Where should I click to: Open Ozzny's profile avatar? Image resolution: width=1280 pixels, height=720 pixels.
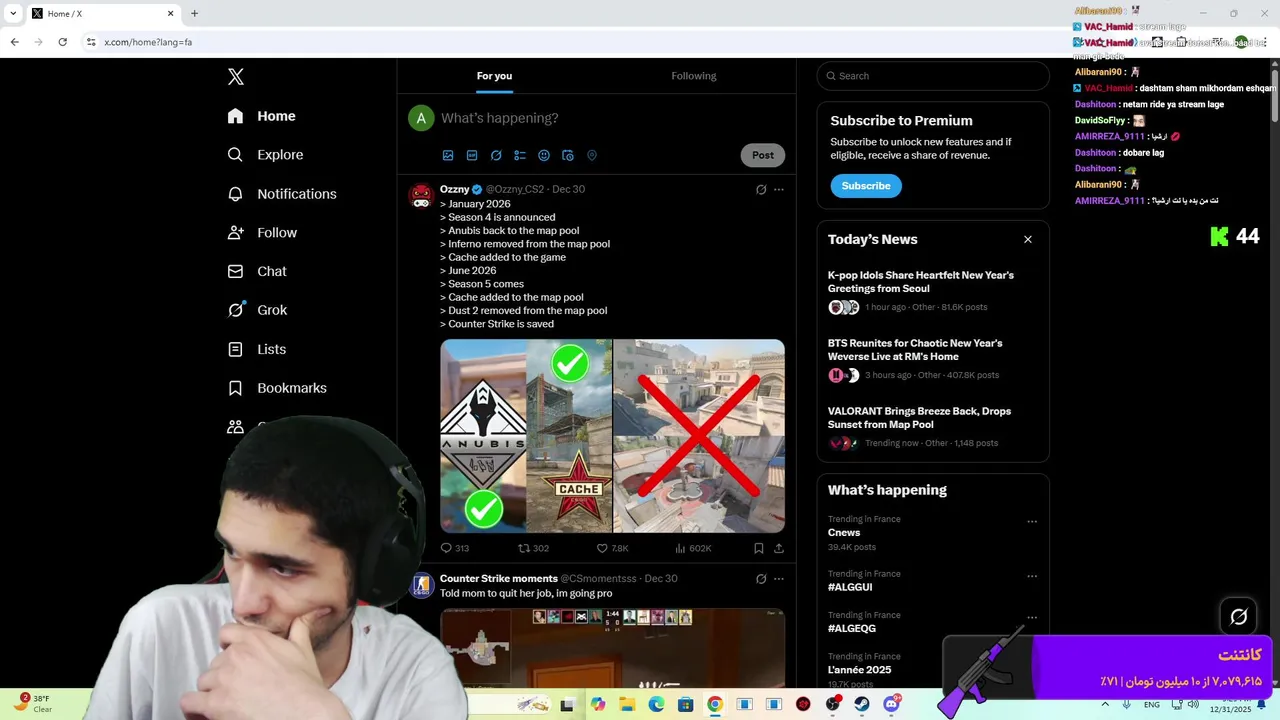point(421,195)
